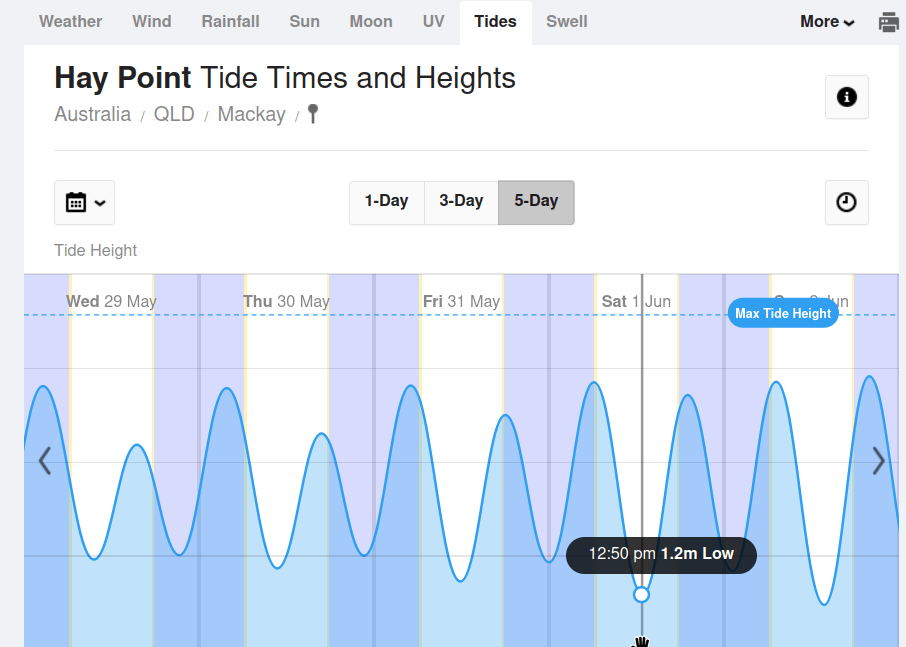906x647 pixels.
Task: Click the Max Tide Height label
Action: pyautogui.click(x=783, y=313)
